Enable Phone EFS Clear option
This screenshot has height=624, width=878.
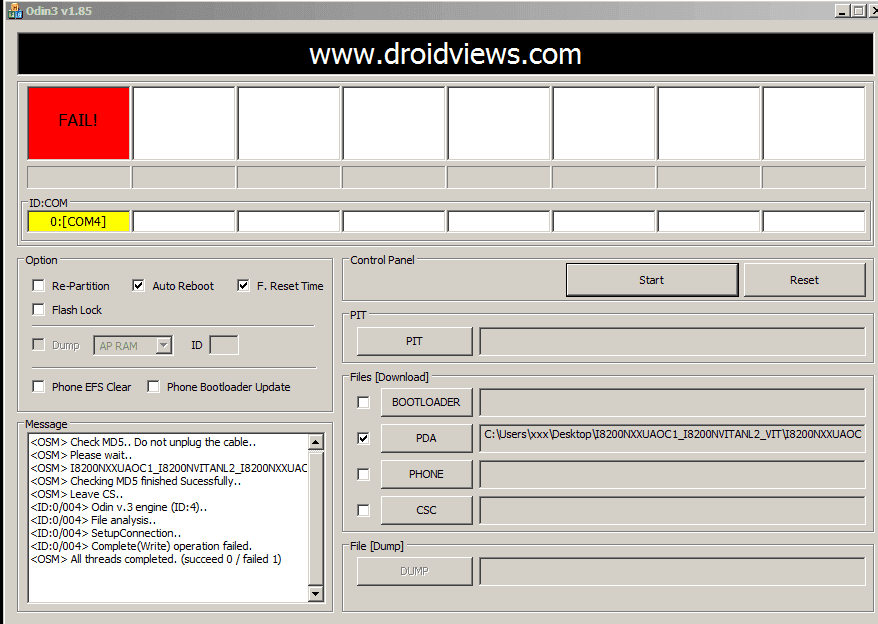(38, 386)
